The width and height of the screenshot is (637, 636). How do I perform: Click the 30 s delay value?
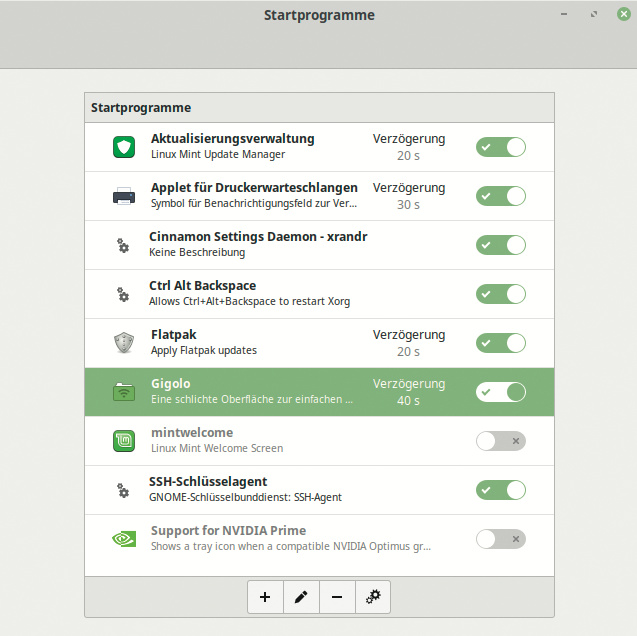(x=408, y=205)
